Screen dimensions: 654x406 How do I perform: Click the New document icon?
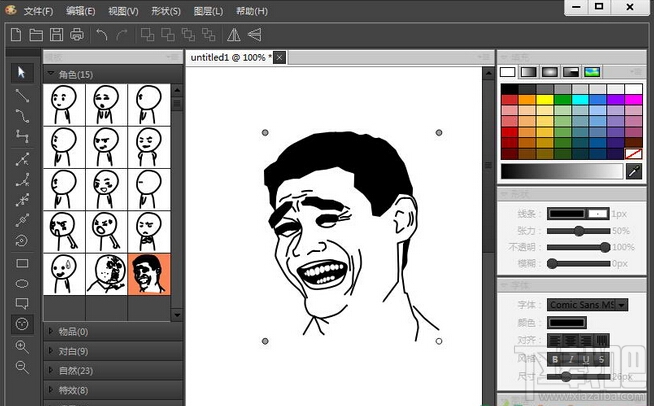pos(16,35)
